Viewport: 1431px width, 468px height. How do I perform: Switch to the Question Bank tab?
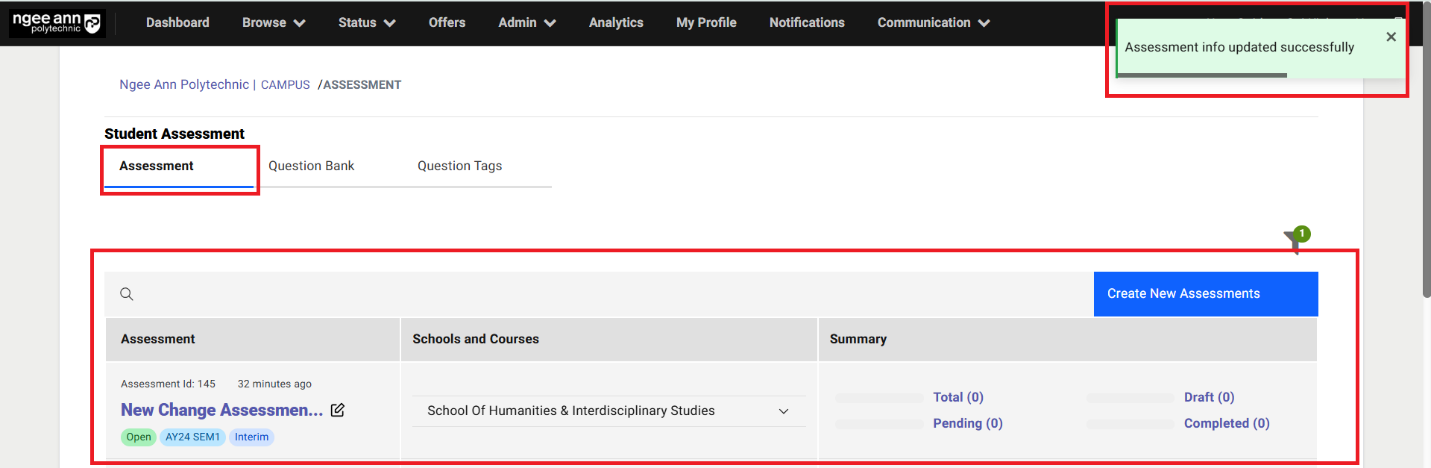(311, 166)
